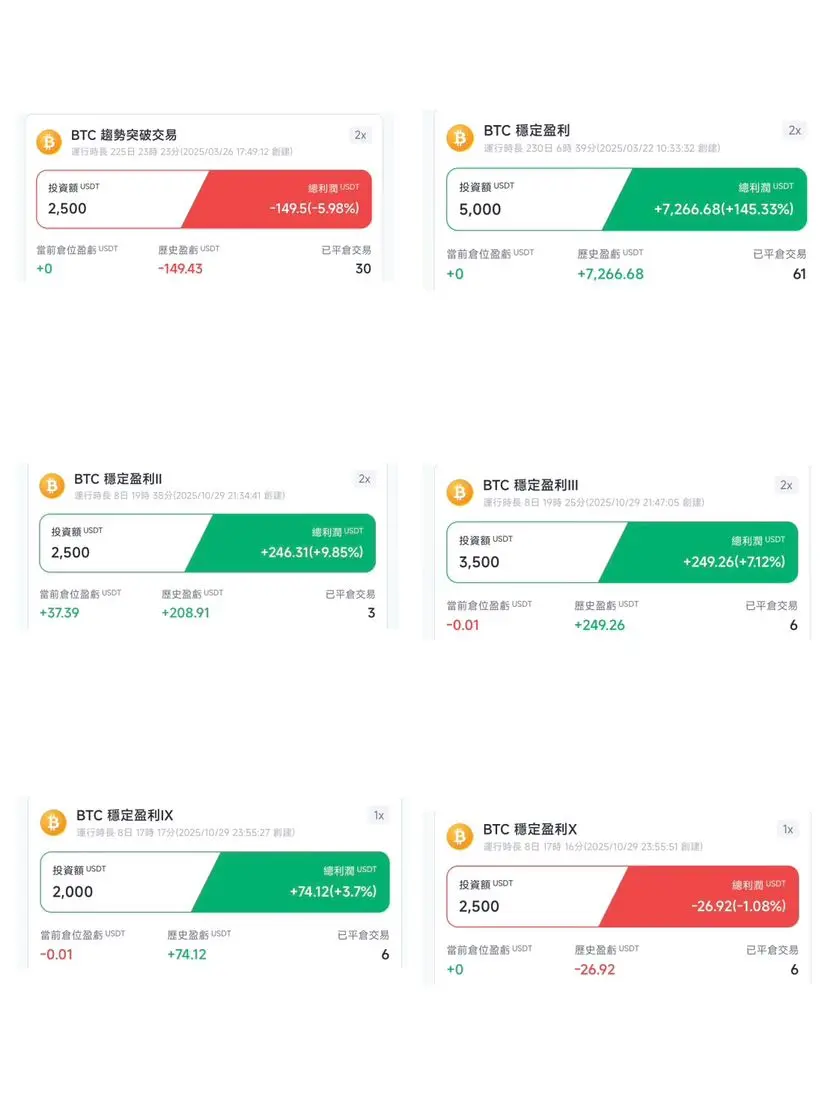The width and height of the screenshot is (828, 1099).
Task: Click 1x leverage badge on 穩定盈利X card
Action: click(788, 829)
